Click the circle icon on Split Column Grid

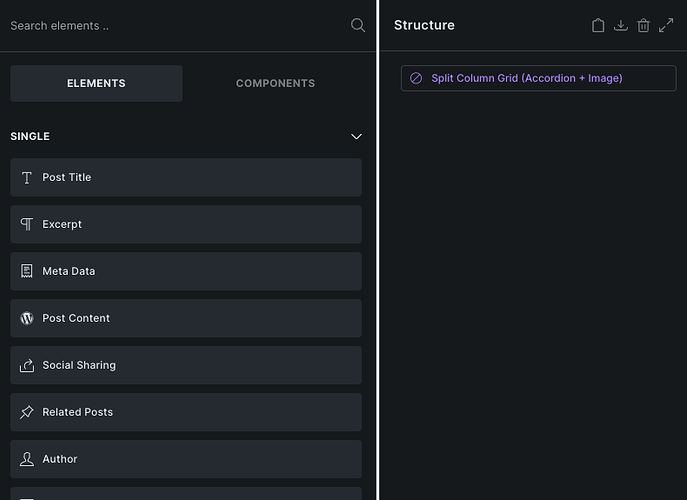(416, 78)
